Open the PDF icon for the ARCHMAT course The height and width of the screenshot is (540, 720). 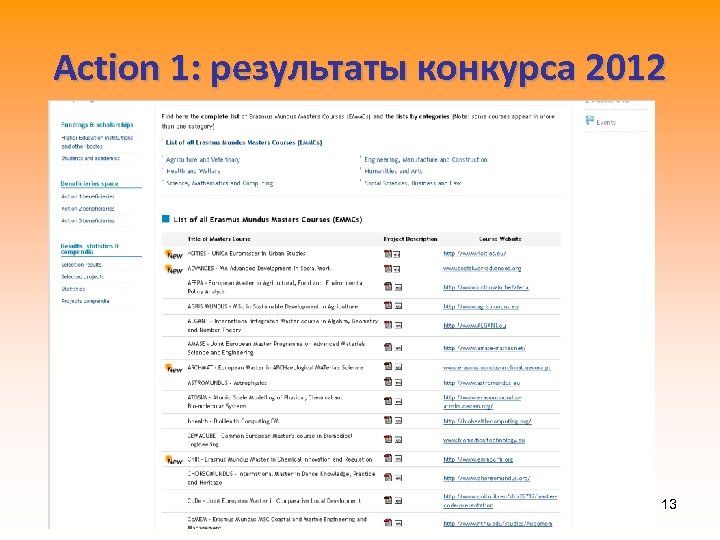pyautogui.click(x=388, y=366)
